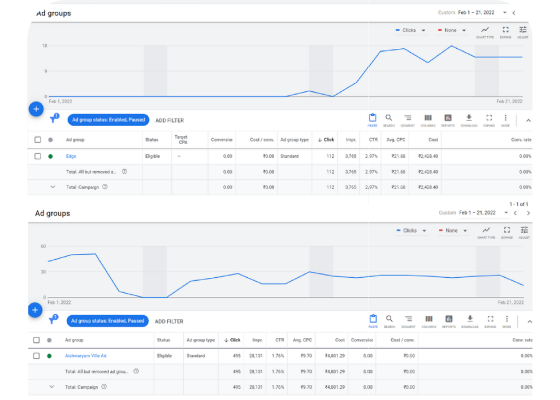Click Add Filter above lower table

pyautogui.click(x=169, y=322)
